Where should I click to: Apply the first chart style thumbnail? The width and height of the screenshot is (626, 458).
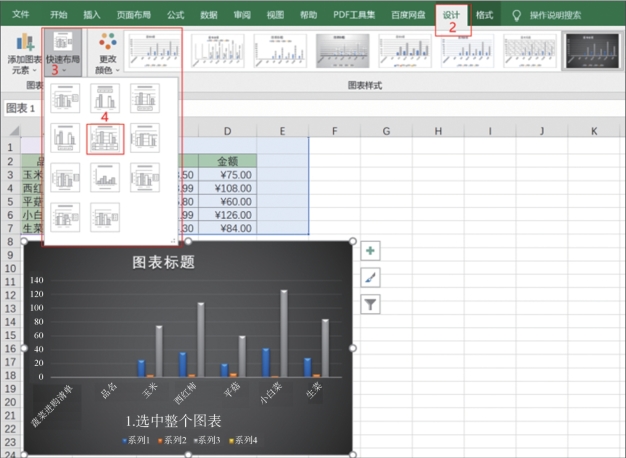(x=155, y=51)
